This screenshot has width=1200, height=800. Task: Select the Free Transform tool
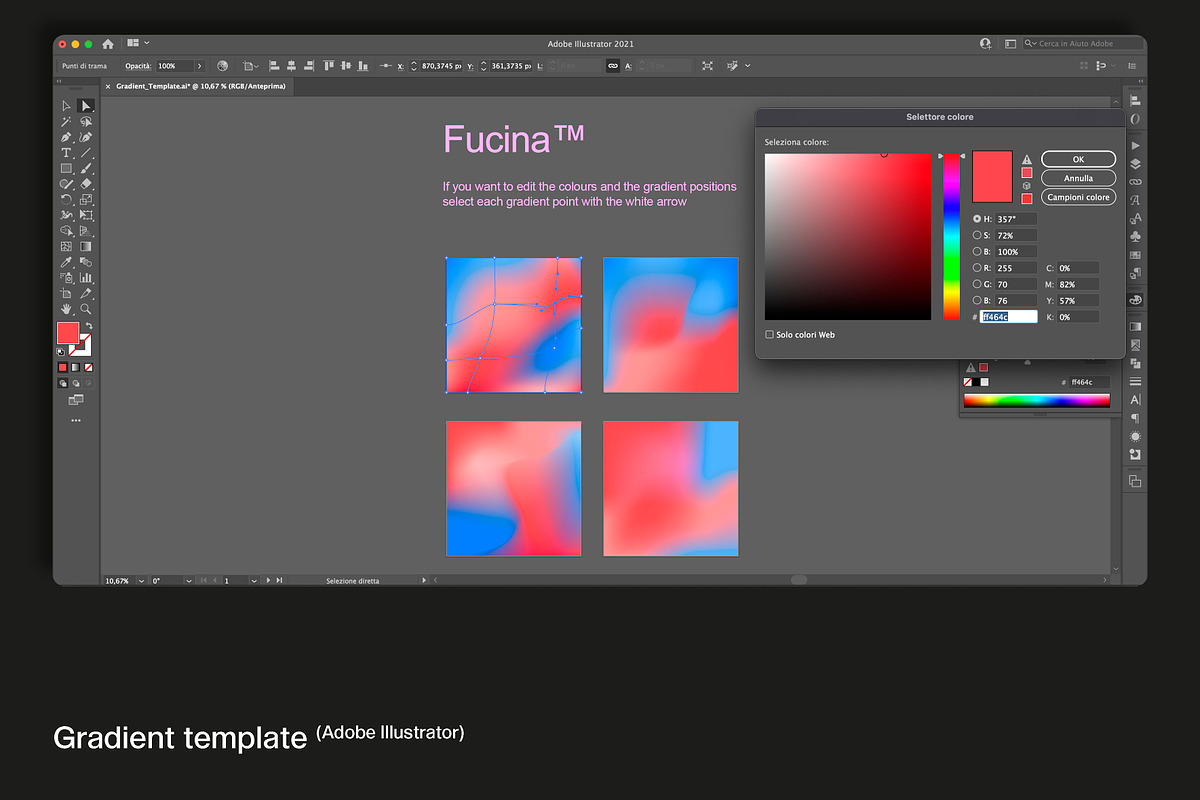click(x=86, y=215)
